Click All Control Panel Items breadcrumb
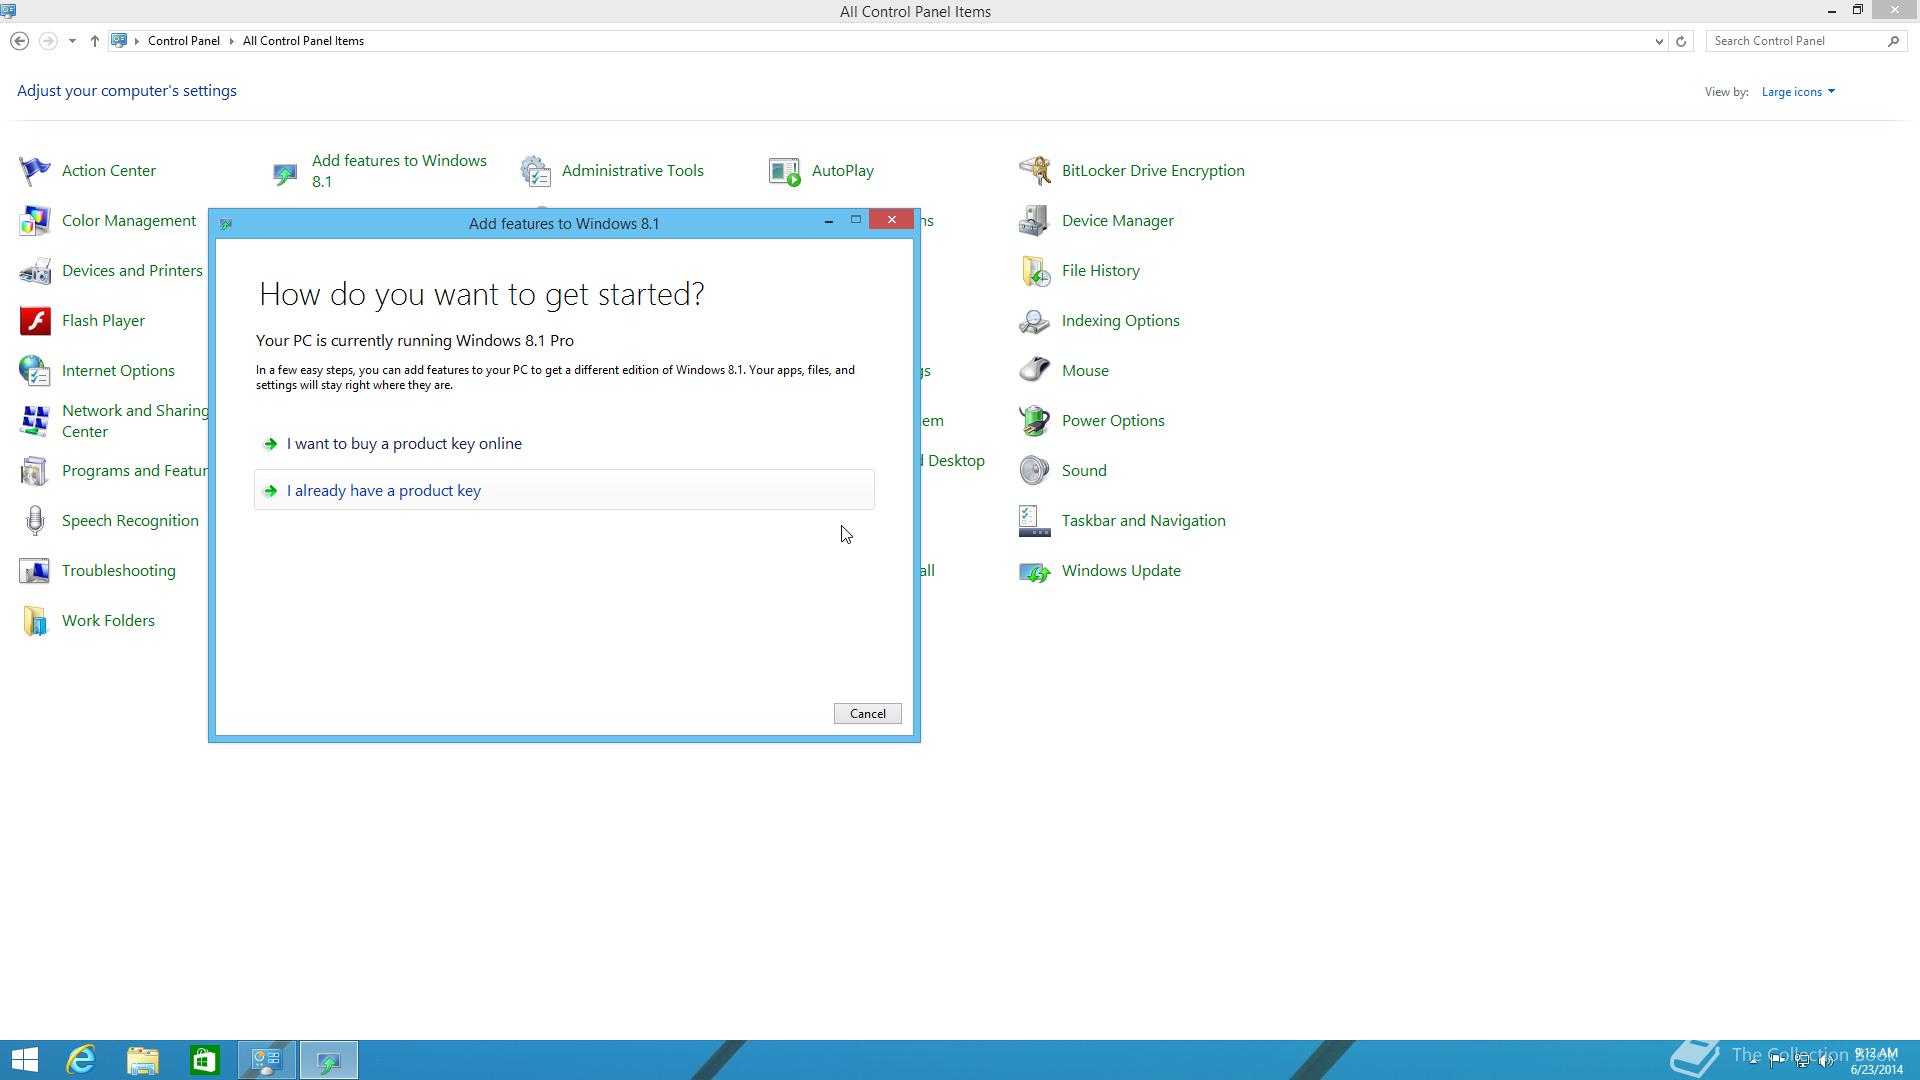This screenshot has height=1080, width=1920. 303,41
